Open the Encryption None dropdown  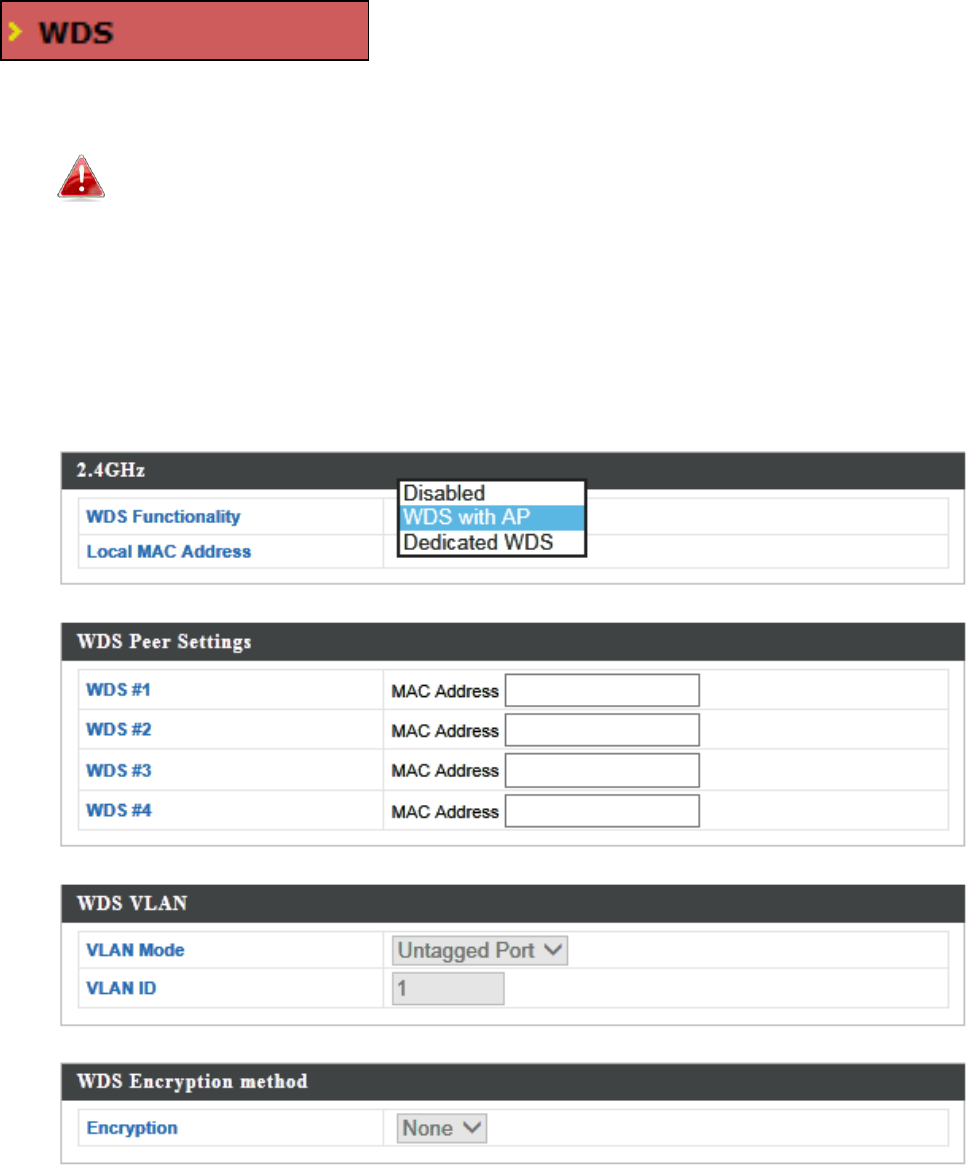[x=442, y=1128]
